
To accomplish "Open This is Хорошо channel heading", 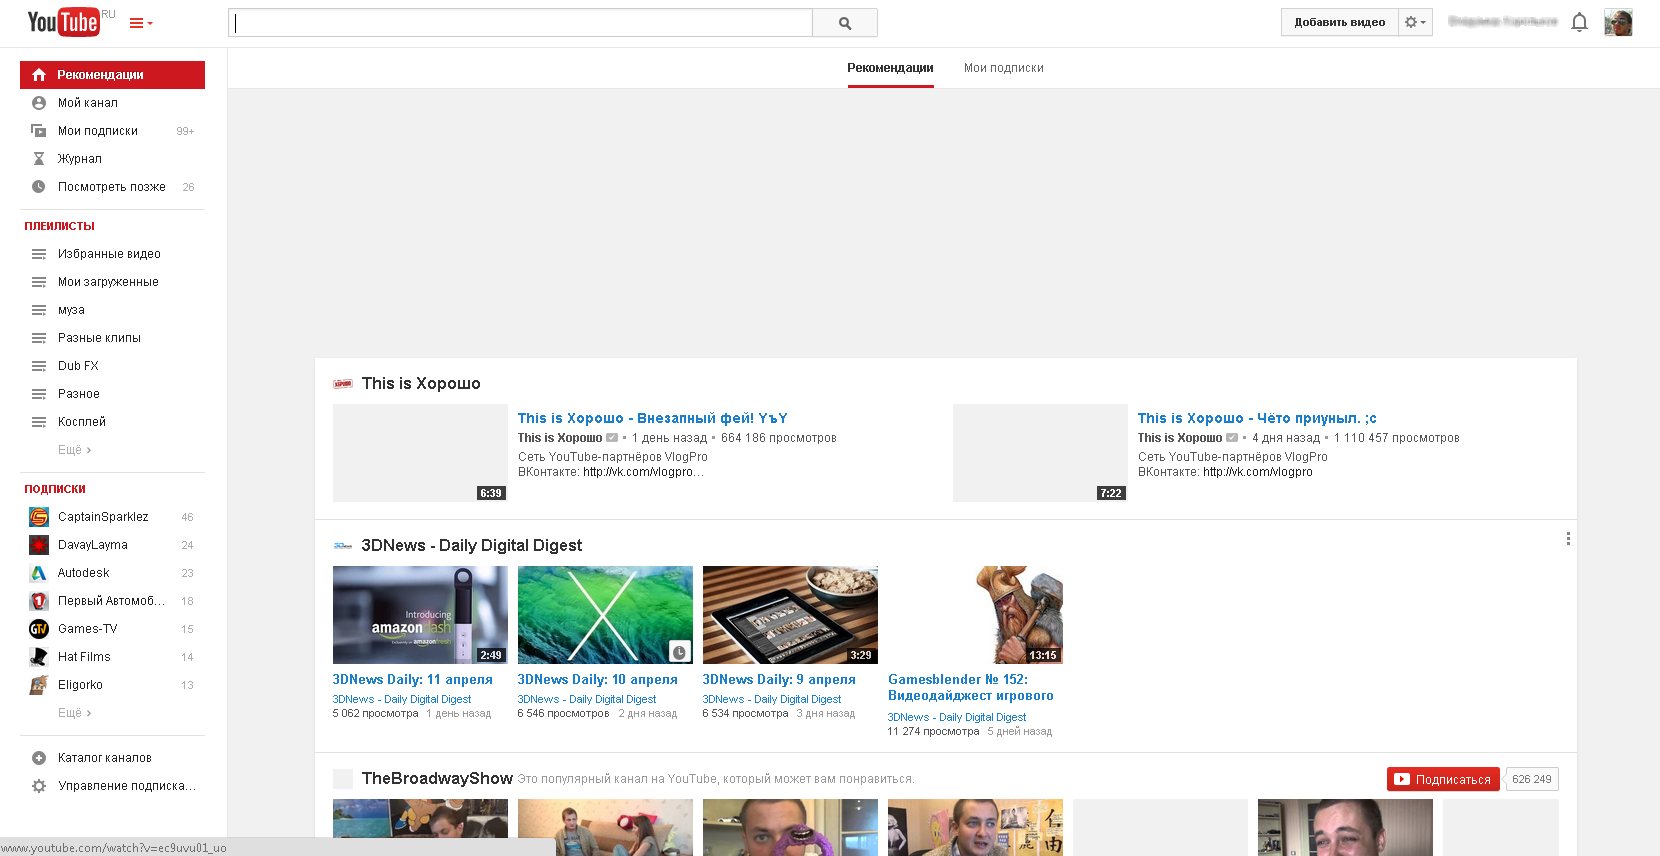I will (421, 384).
